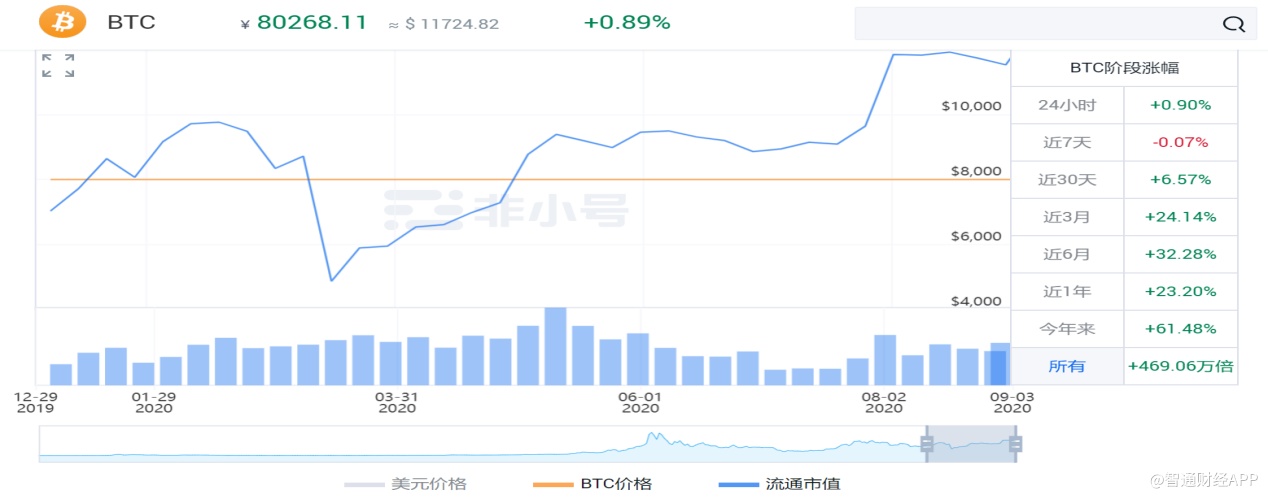The image size is (1268, 499).
Task: Grab the right handle of the range navigator
Action: click(1015, 444)
